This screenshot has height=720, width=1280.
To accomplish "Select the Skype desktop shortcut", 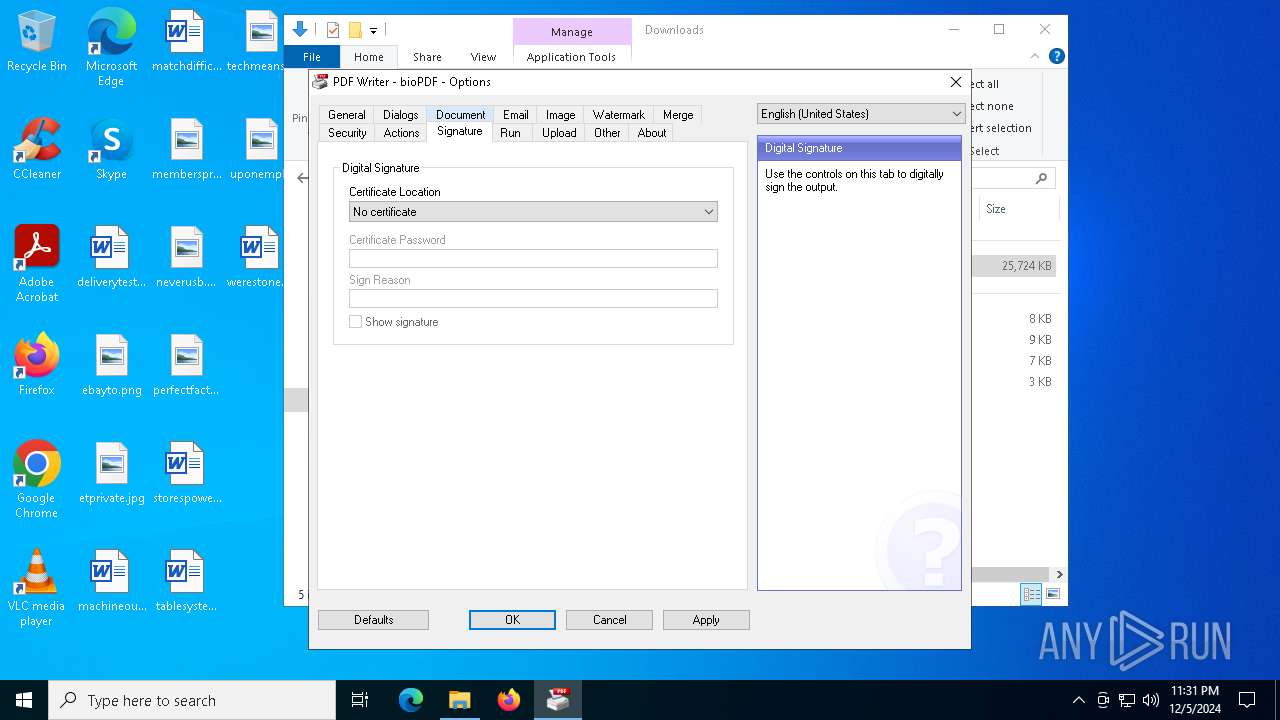I will tap(111, 149).
